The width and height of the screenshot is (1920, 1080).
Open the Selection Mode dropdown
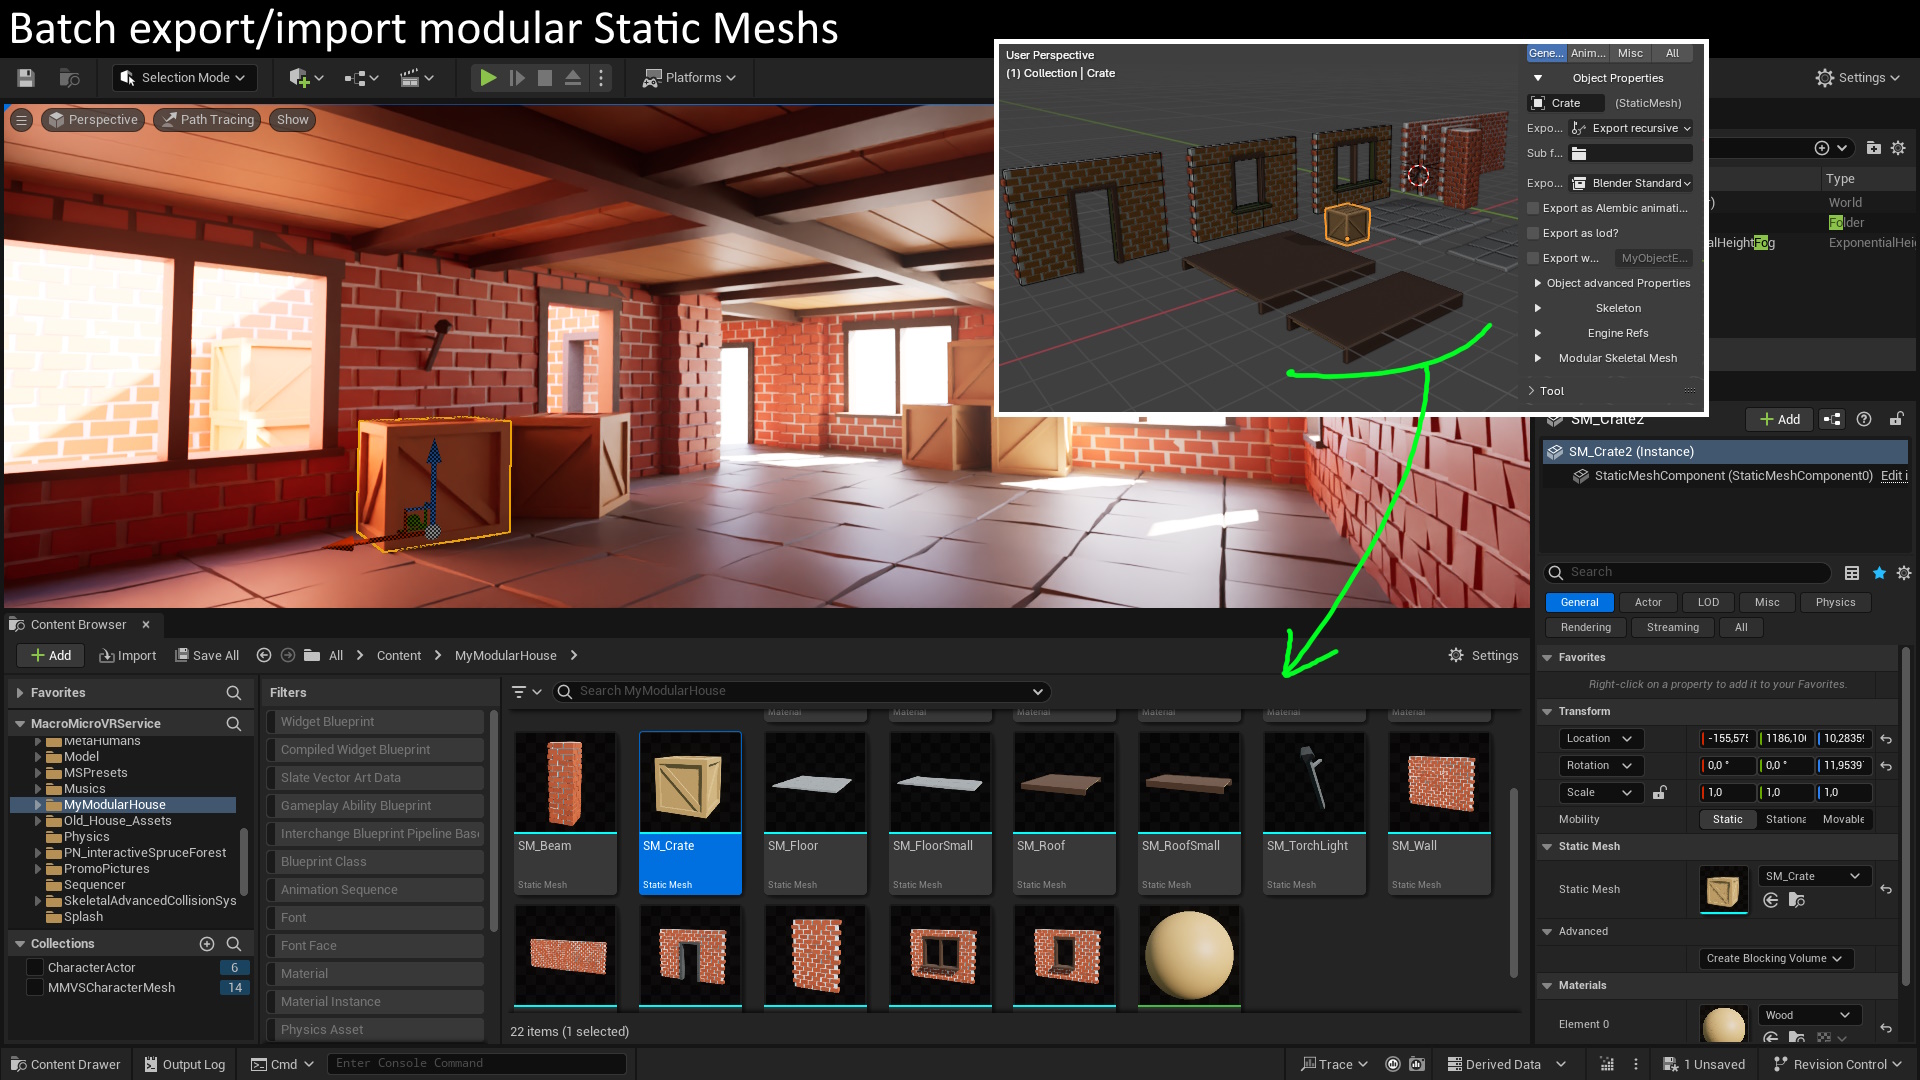(x=184, y=78)
